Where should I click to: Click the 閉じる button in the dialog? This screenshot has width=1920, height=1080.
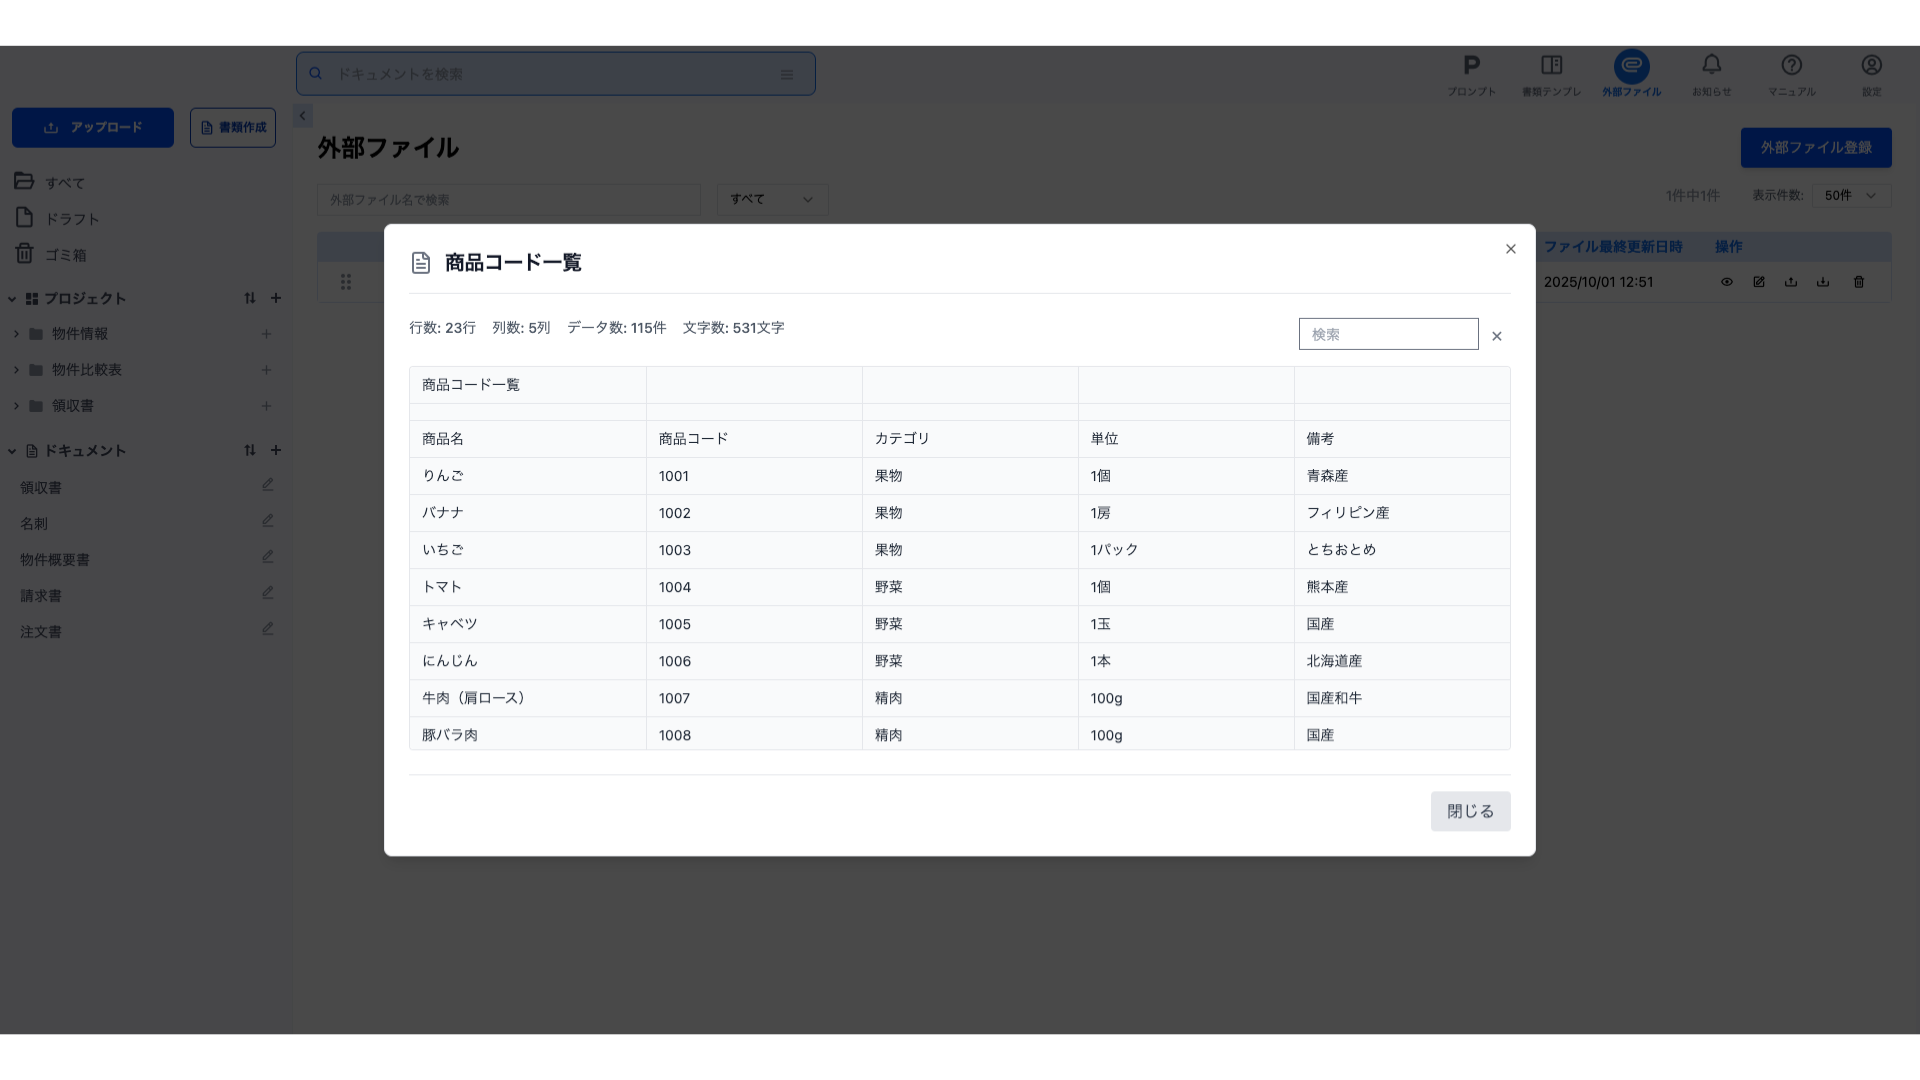point(1470,811)
